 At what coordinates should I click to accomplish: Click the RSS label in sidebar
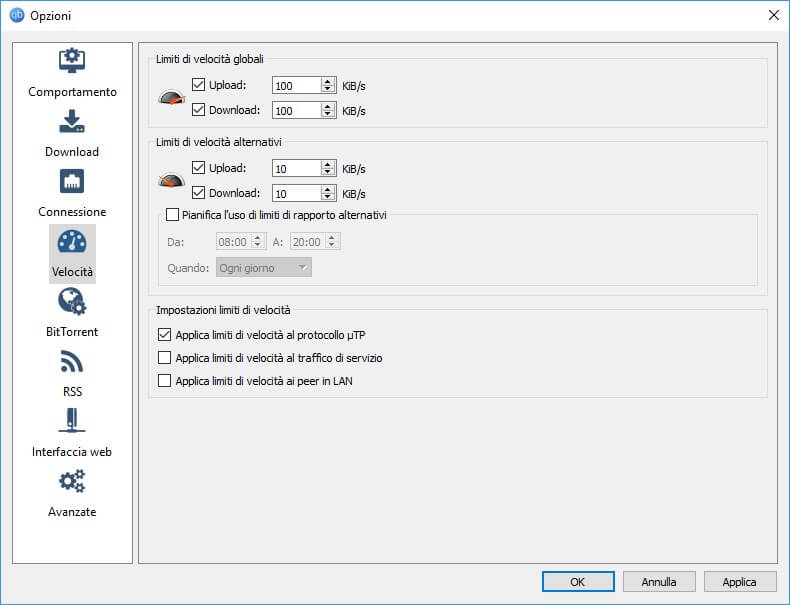(x=72, y=391)
